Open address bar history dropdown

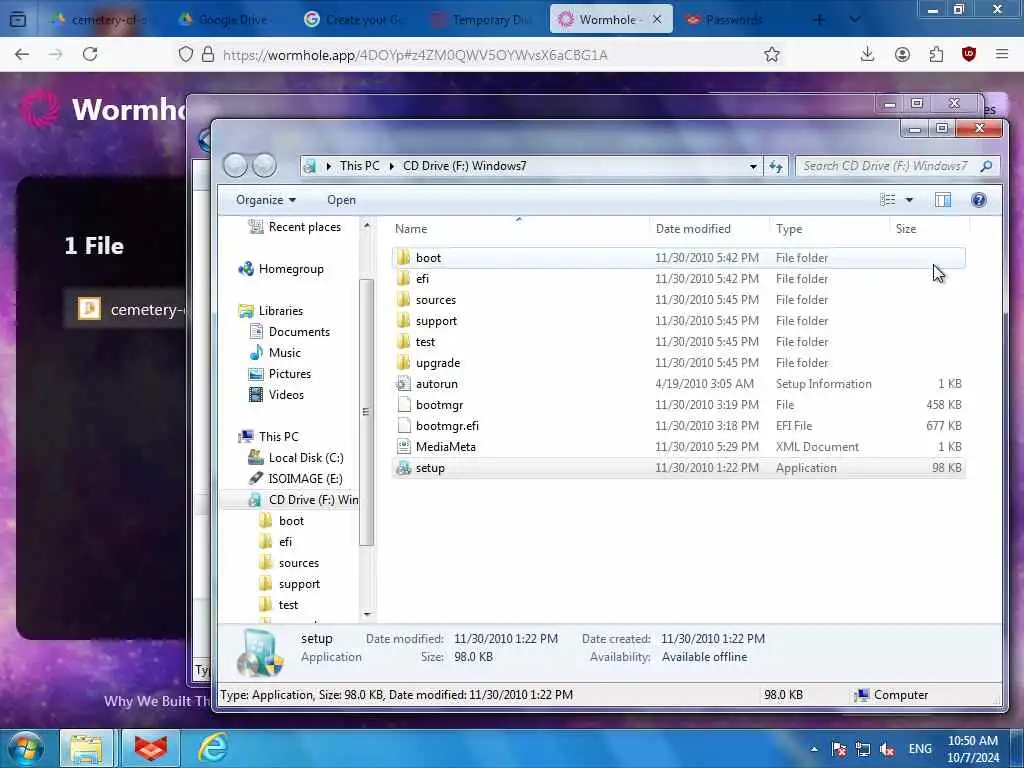click(x=753, y=166)
